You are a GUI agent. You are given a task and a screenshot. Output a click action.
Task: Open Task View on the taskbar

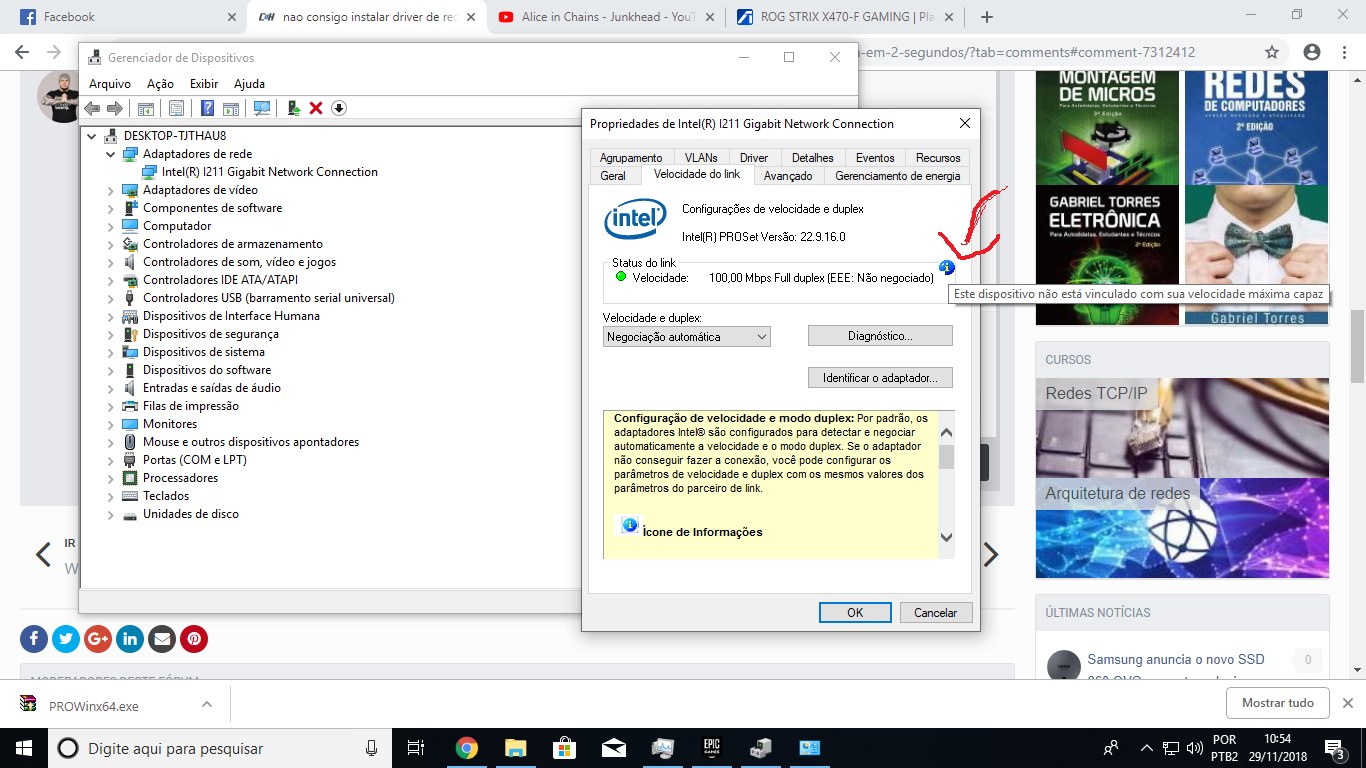(417, 747)
